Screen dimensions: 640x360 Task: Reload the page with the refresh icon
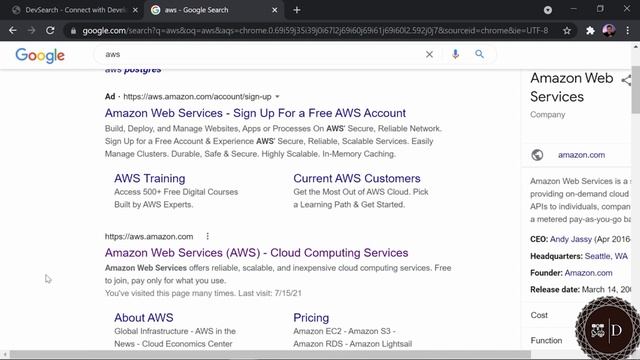[x=50, y=30]
